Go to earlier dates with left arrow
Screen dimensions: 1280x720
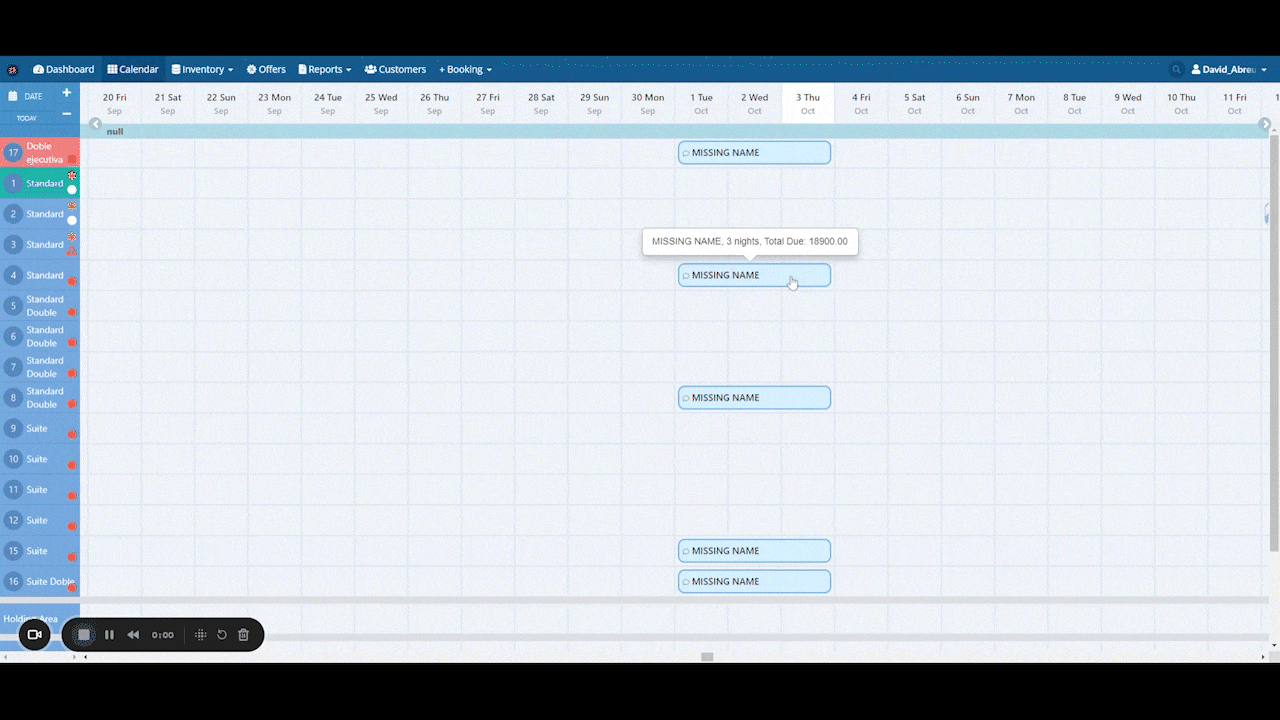click(95, 124)
